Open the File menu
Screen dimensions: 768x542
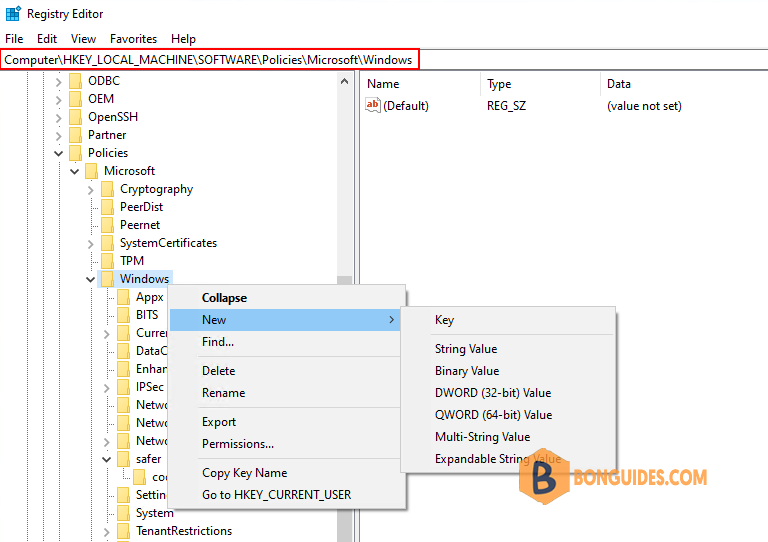14,39
